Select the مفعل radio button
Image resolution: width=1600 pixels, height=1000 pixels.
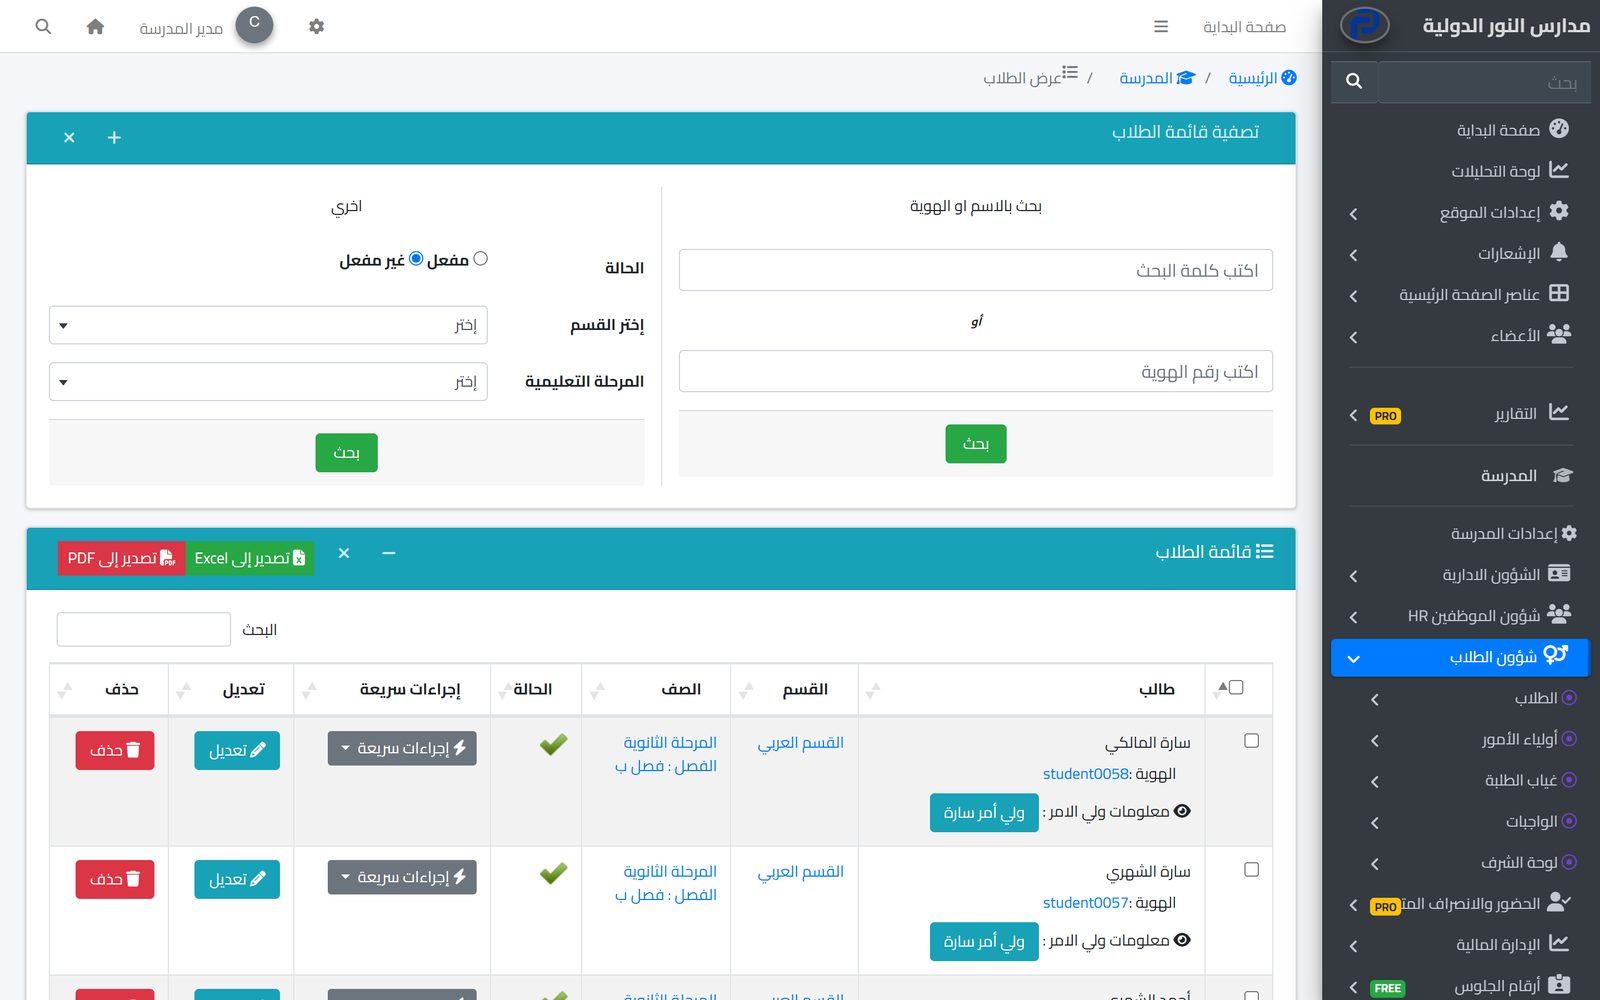coord(480,259)
